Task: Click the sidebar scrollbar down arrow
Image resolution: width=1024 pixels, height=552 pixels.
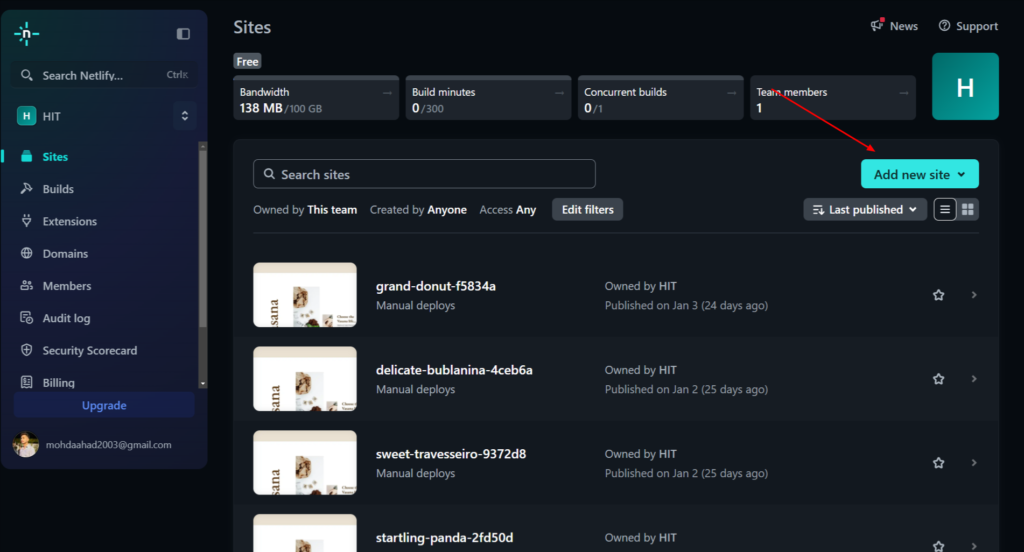Action: 203,384
